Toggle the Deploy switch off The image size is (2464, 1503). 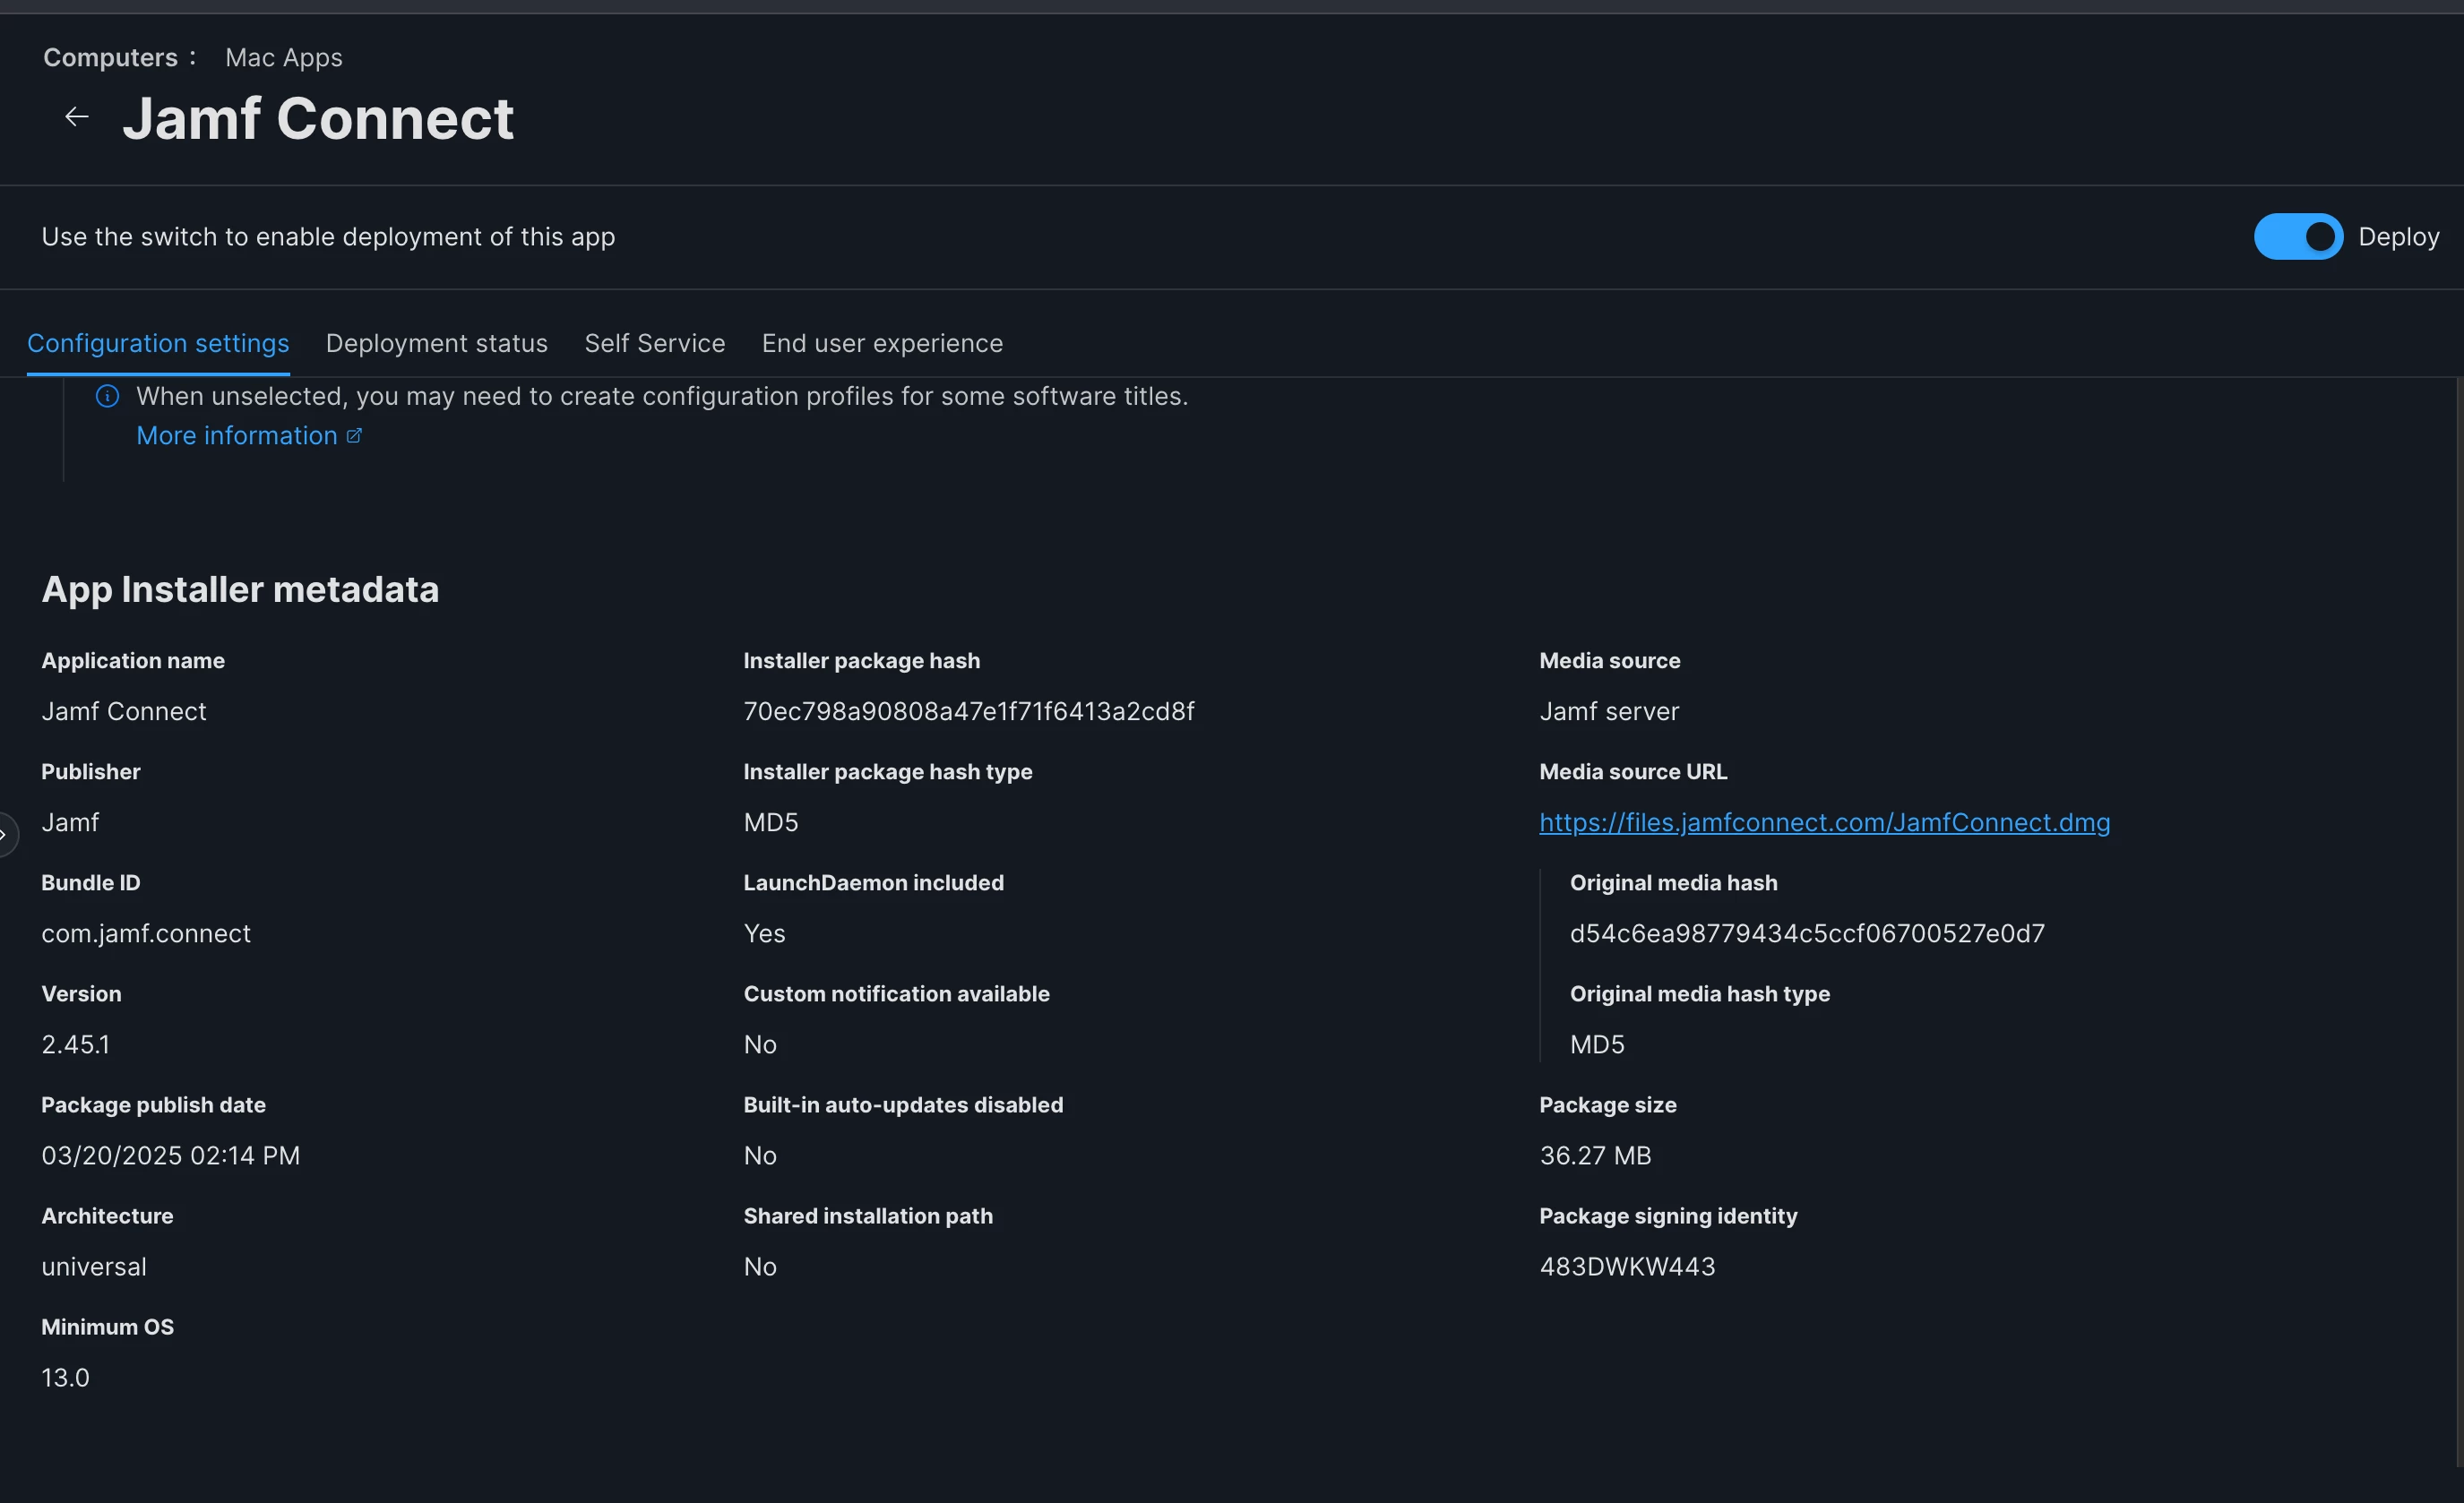pos(2297,237)
